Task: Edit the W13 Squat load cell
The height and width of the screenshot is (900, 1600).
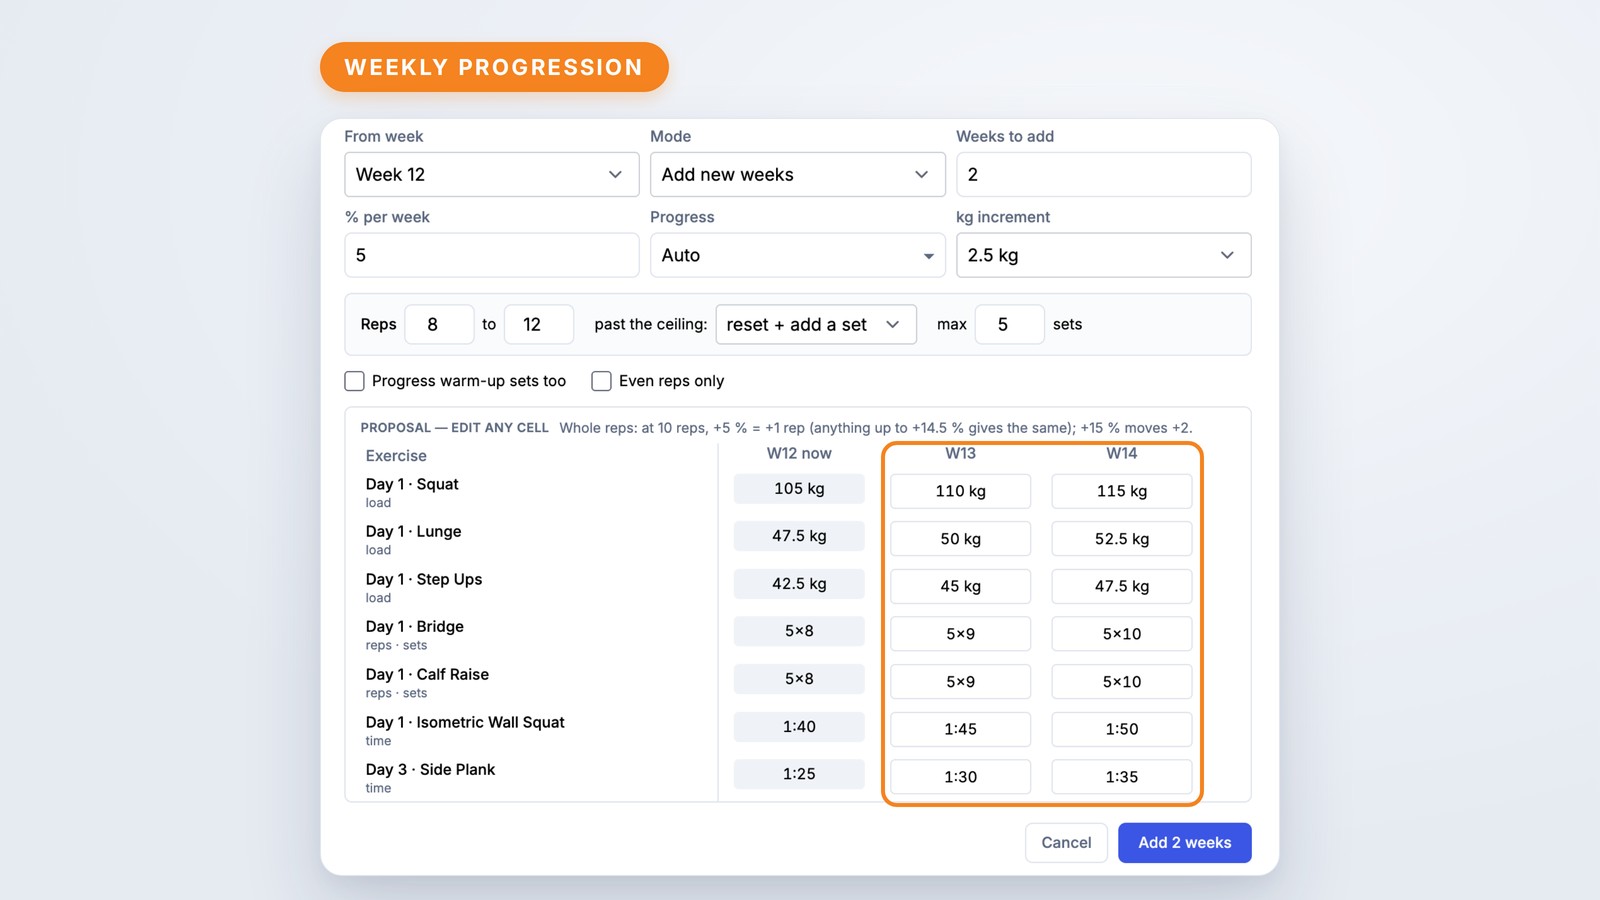Action: [960, 491]
